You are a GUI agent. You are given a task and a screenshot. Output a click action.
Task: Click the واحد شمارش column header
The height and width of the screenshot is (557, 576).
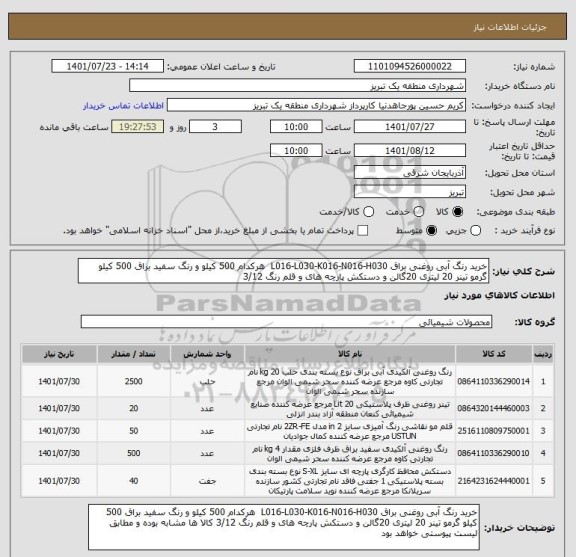(x=207, y=354)
